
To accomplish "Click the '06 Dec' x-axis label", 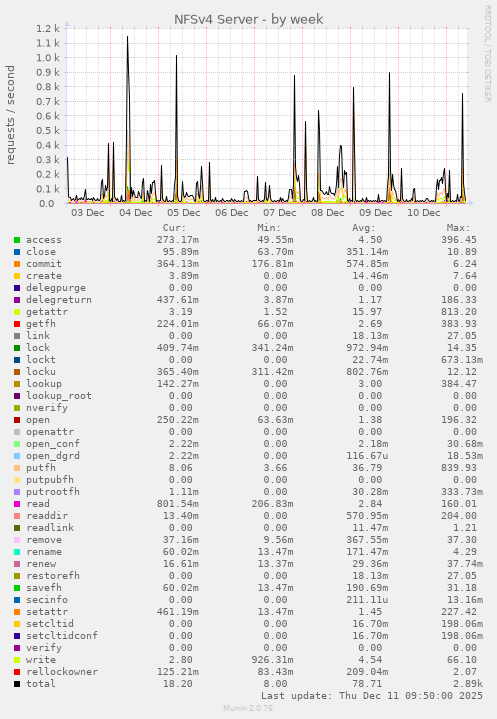I will (232, 213).
